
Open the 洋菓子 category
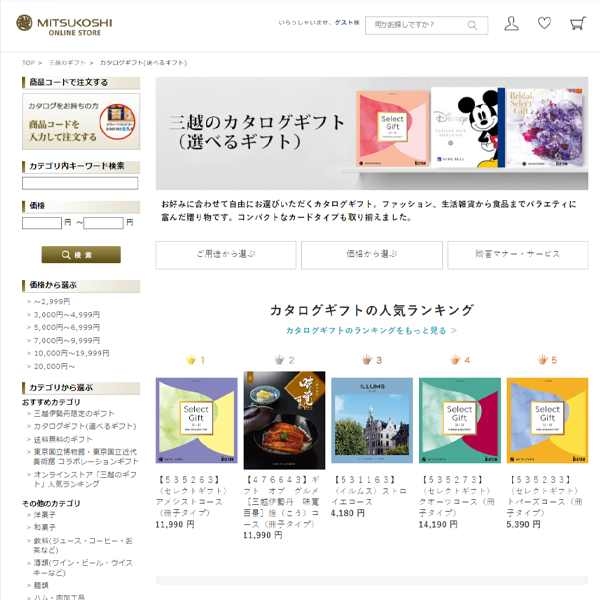point(44,515)
